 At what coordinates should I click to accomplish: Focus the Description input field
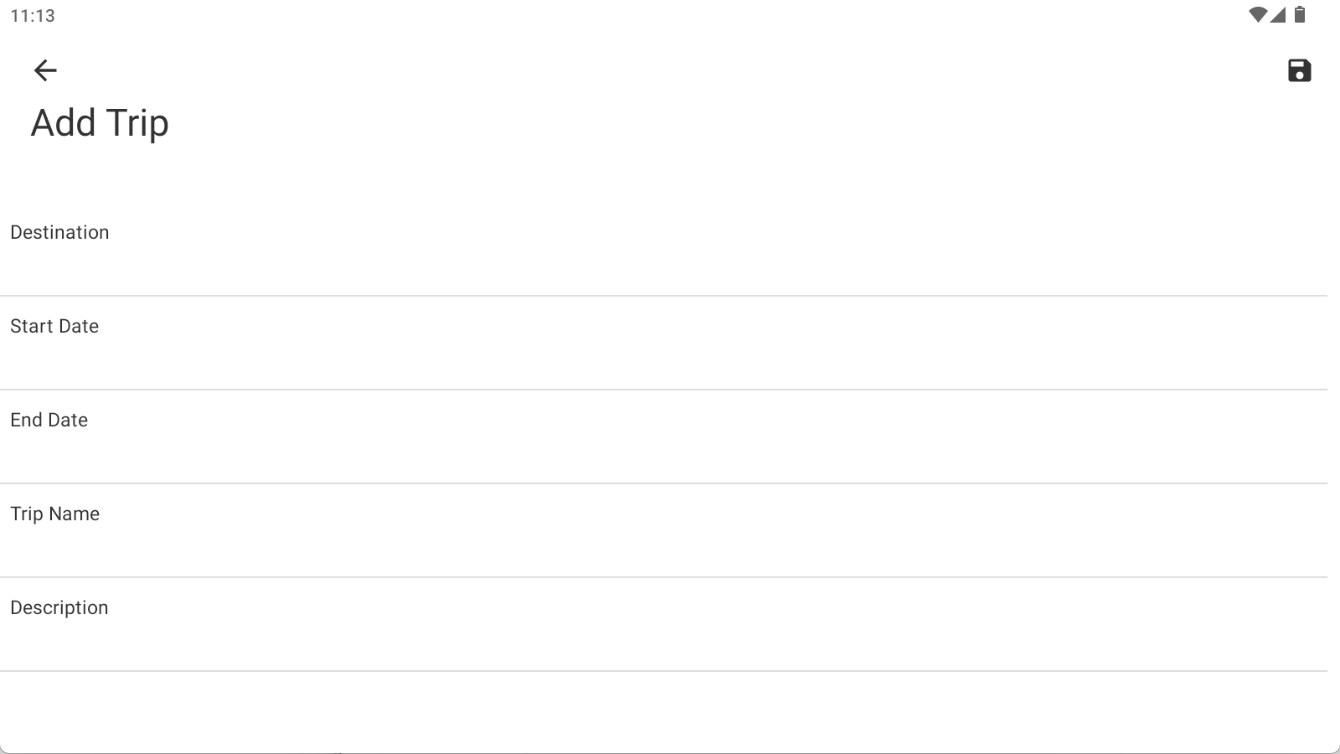coord(664,625)
